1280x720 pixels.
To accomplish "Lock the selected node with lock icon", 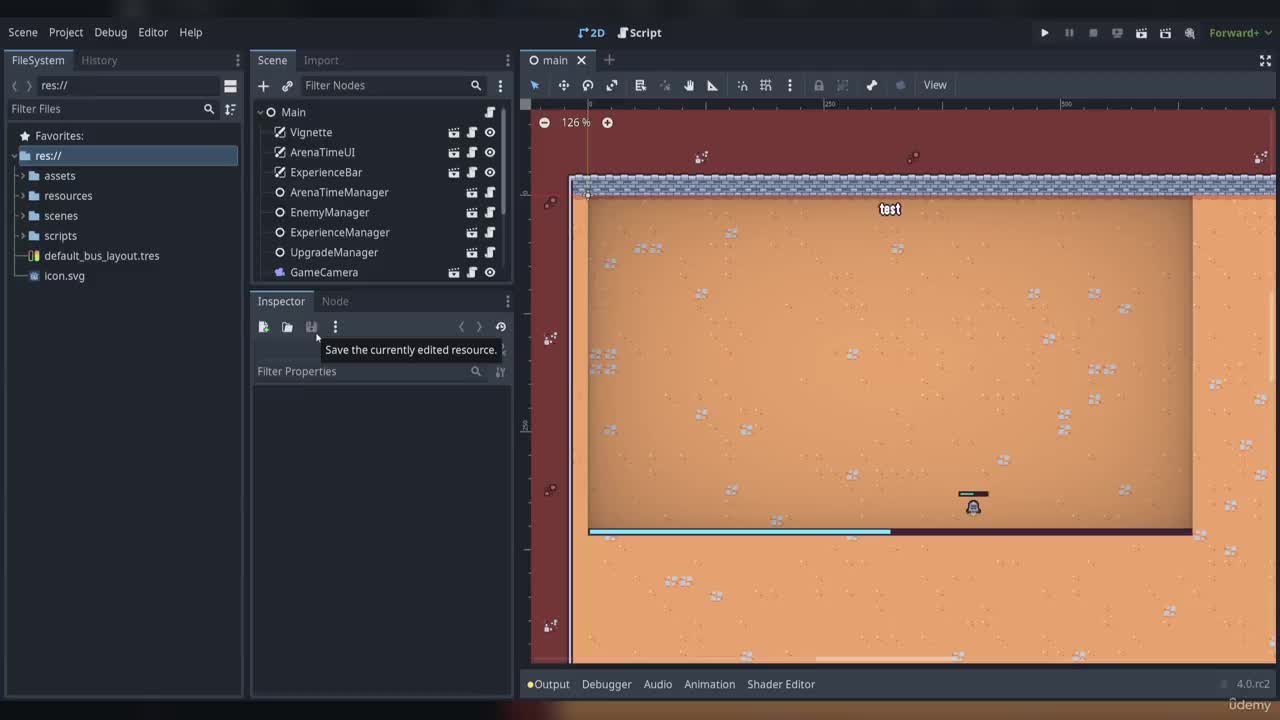I will coord(819,85).
